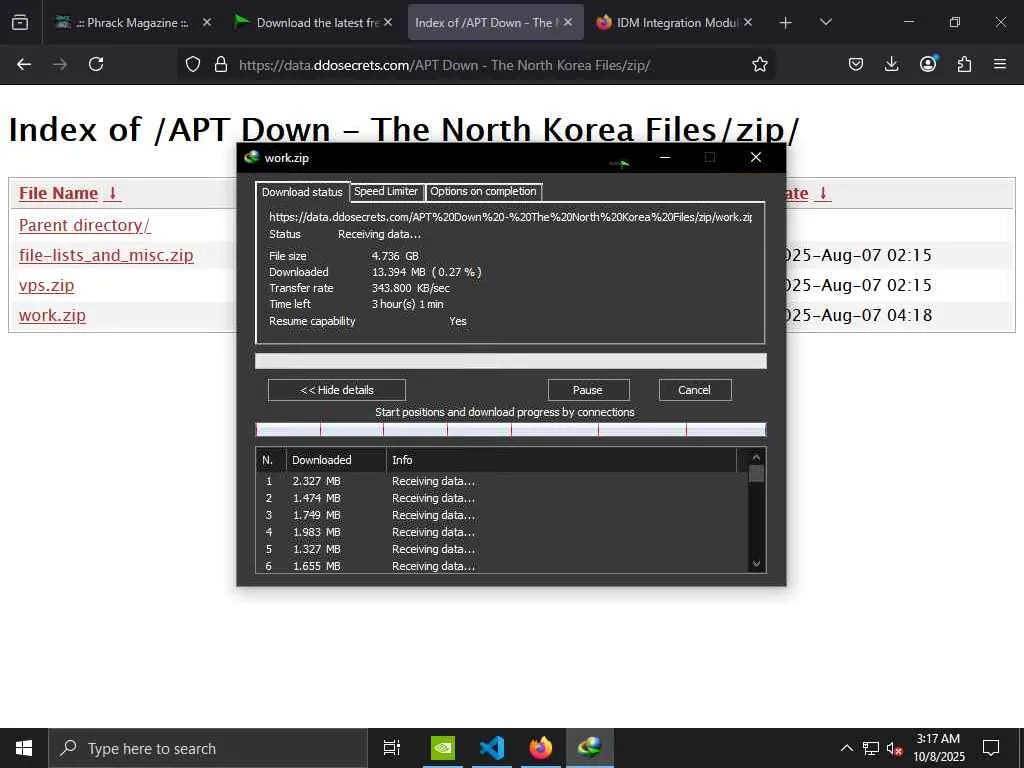Screen dimensions: 1024x768
Task: Click the overall download progress bar
Action: point(510,361)
